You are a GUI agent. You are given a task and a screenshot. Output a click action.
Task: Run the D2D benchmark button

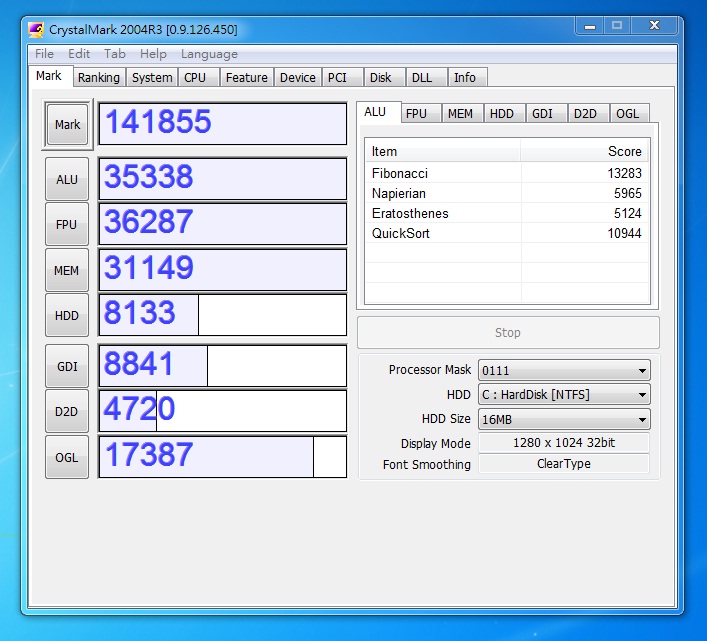(67, 412)
